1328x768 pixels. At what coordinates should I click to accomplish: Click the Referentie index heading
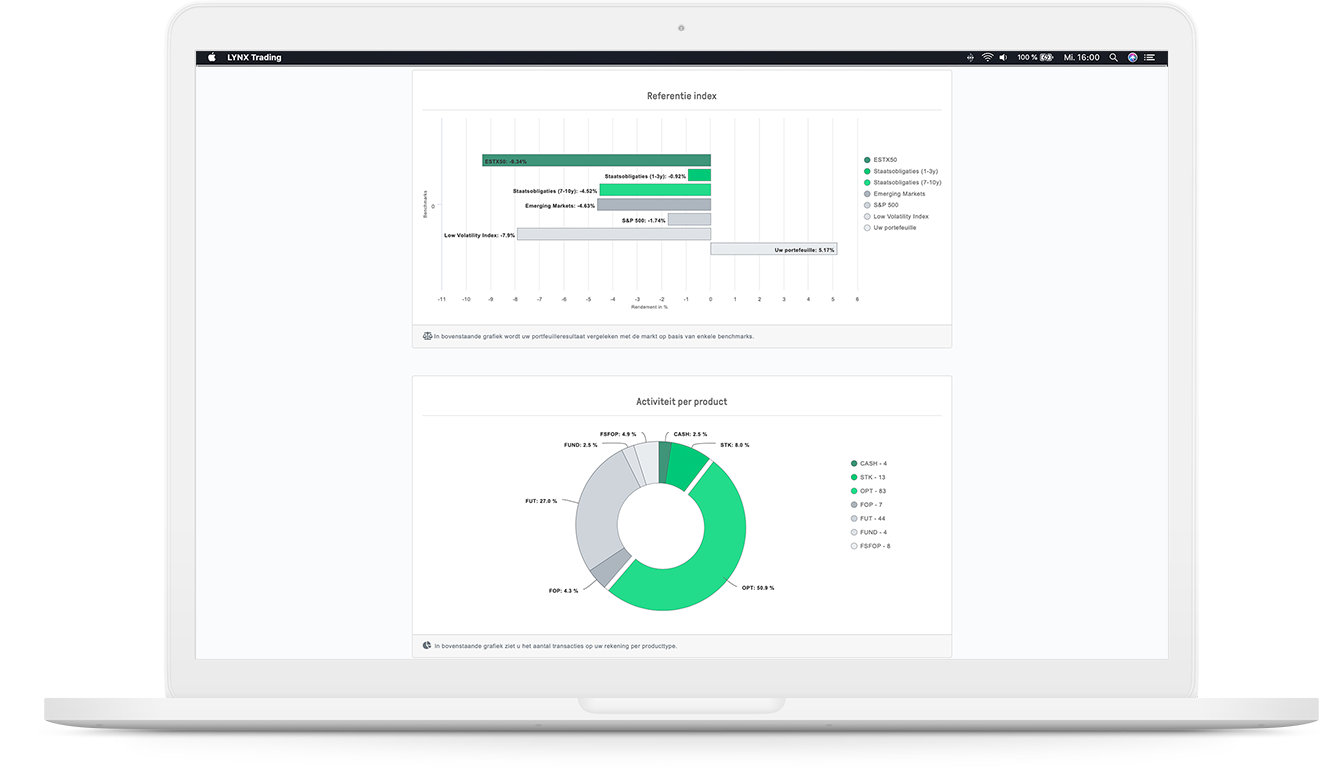682,96
